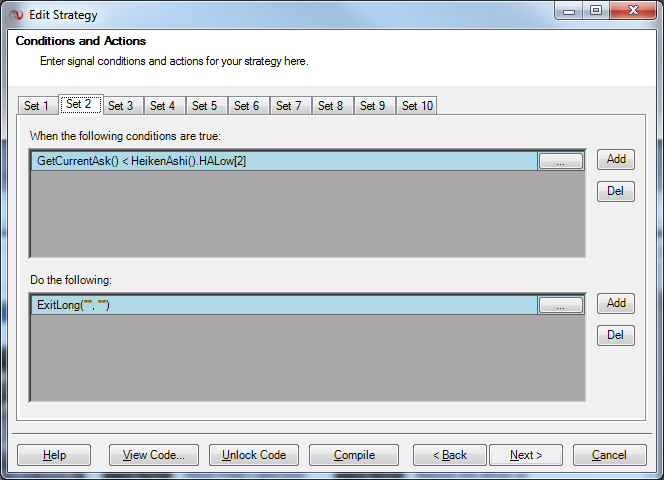Viewport: 664px width, 480px height.
Task: Open the ExitLong action ellipsis button
Action: [x=560, y=305]
